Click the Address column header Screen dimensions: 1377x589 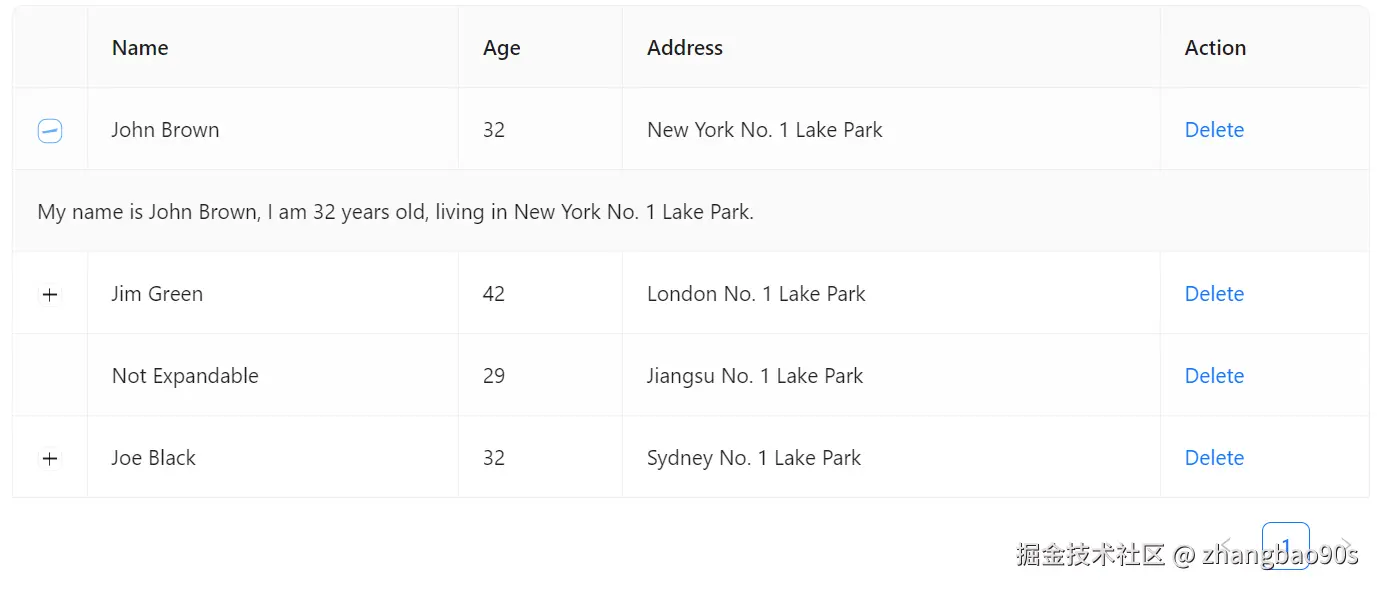click(x=685, y=48)
